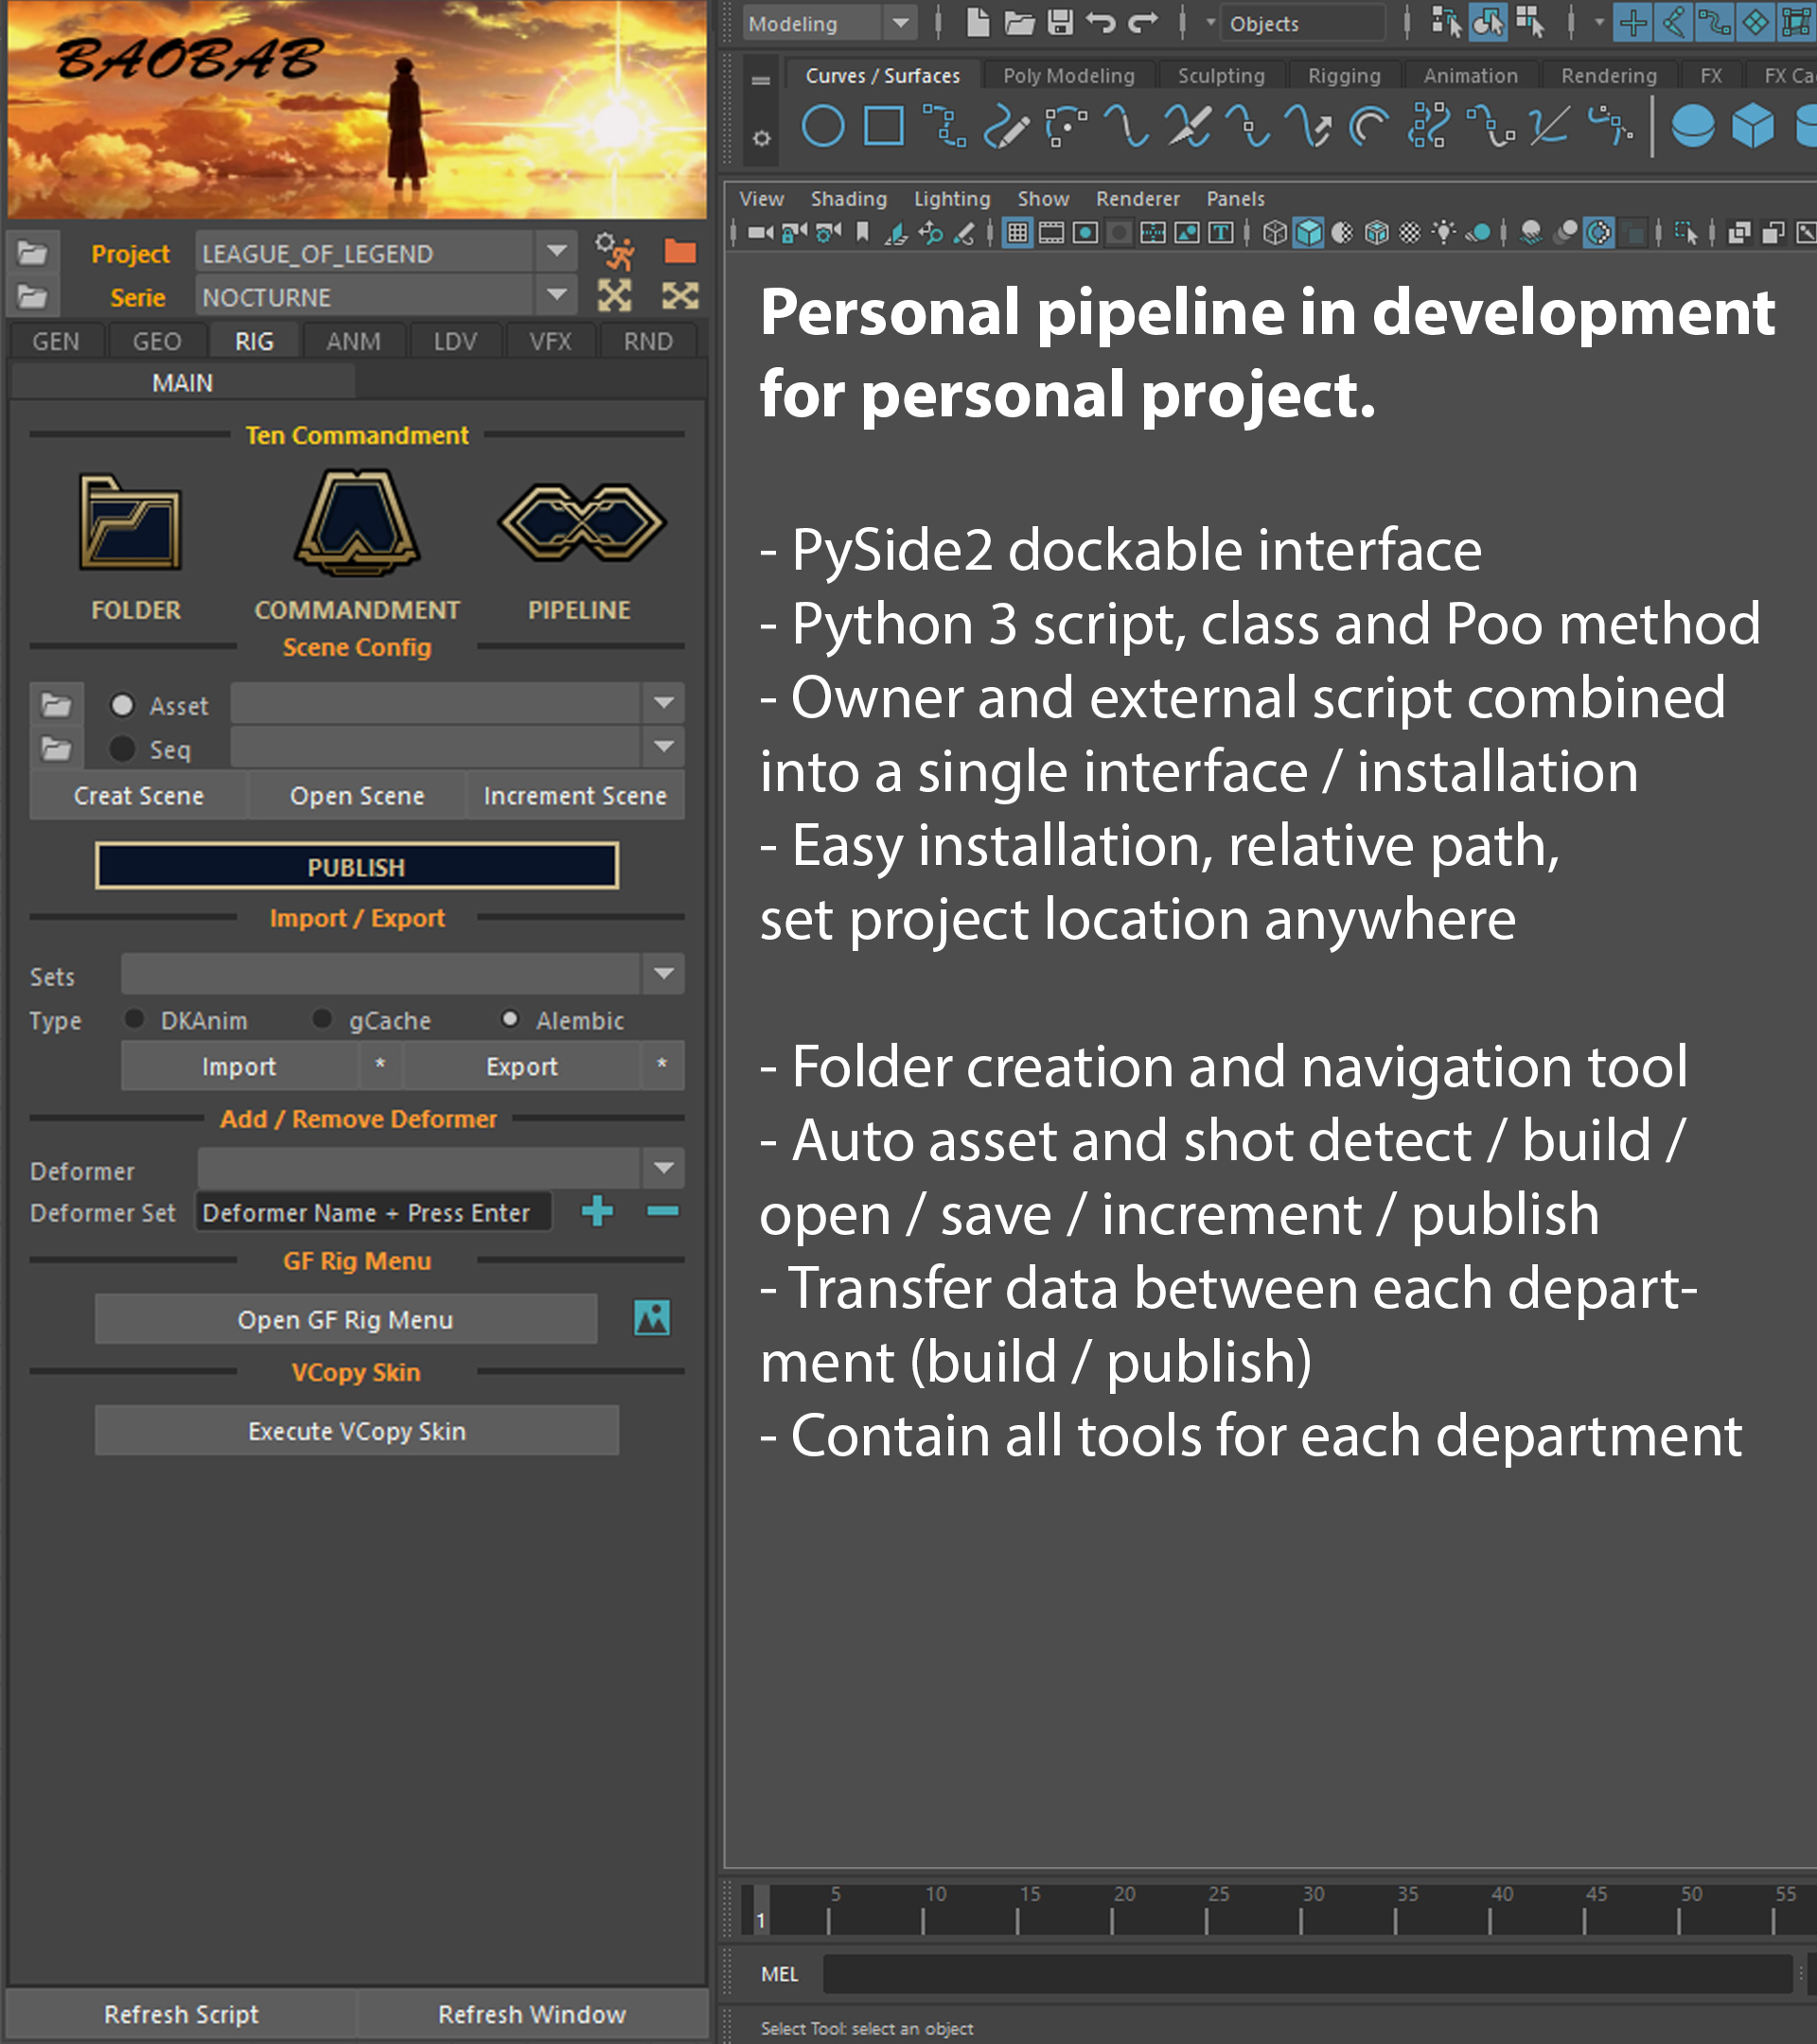This screenshot has height=2044, width=1817.
Task: Click the orange folder icon next to Project
Action: 680,252
